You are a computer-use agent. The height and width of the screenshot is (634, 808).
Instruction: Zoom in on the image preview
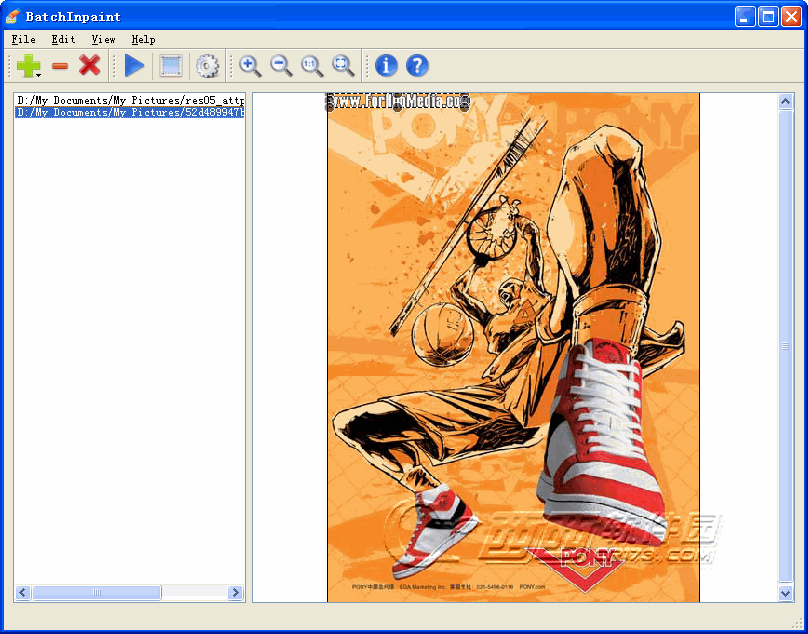point(250,66)
